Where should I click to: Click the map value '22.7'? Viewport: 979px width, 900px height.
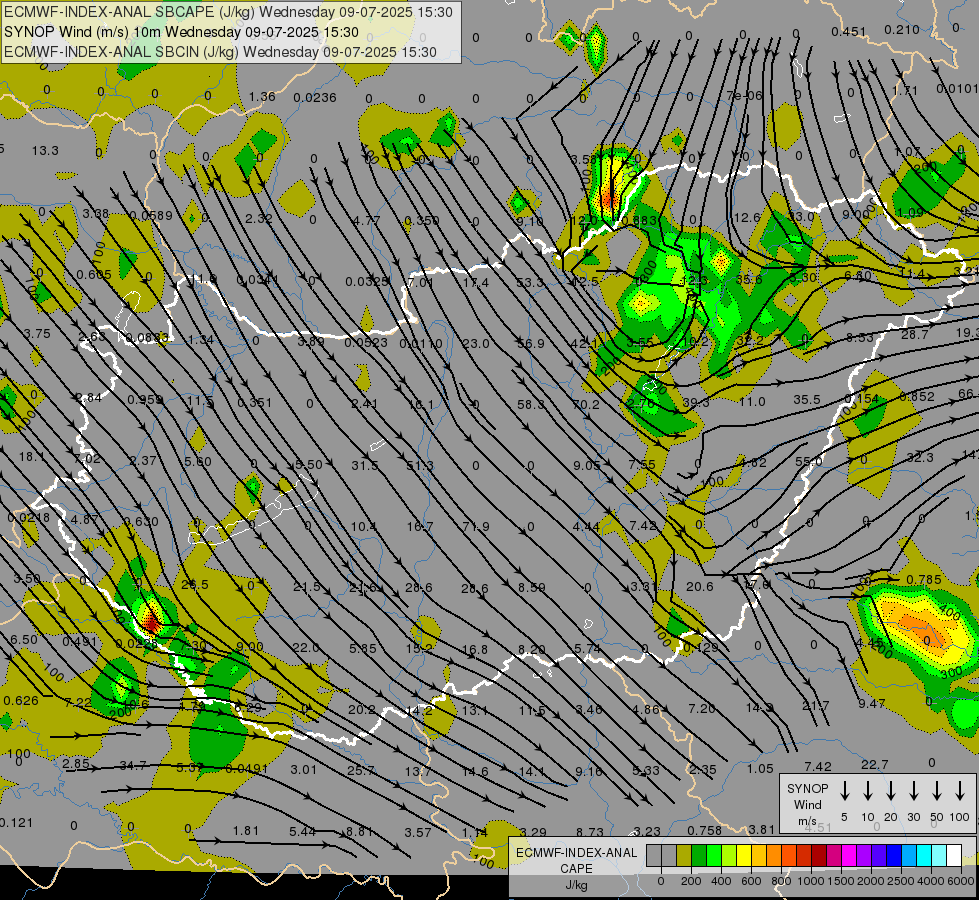(x=874, y=764)
